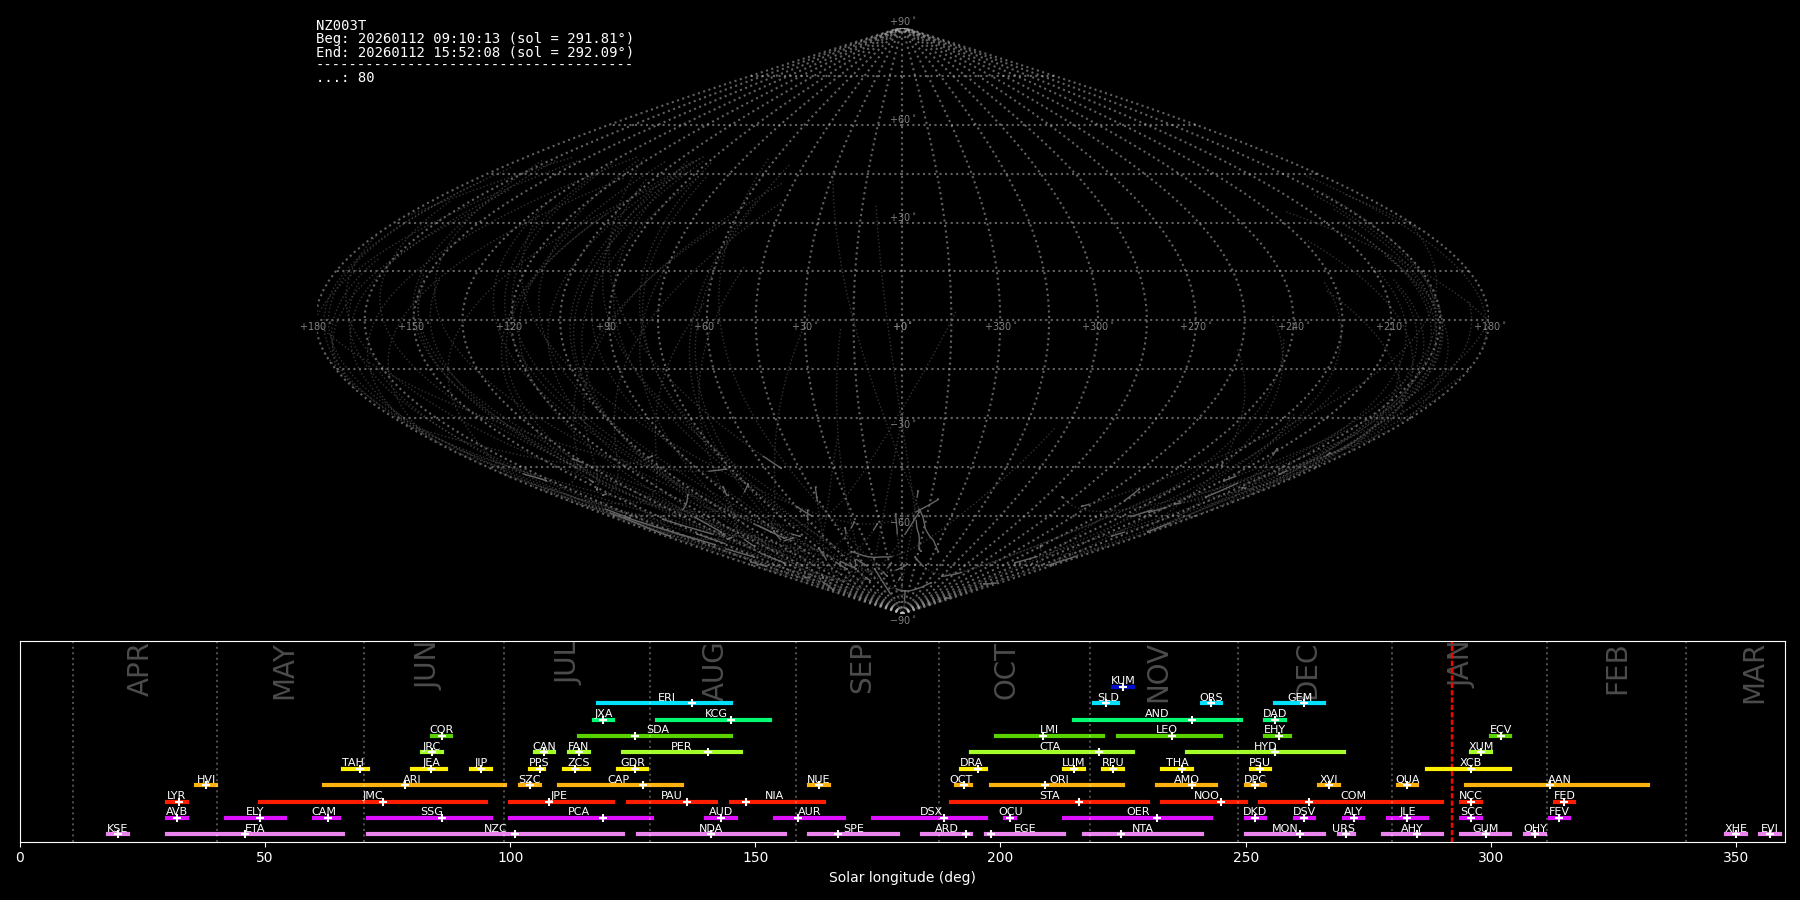Viewport: 1800px width, 900px height.
Task: Select the ARI shower label
Action: [x=412, y=780]
